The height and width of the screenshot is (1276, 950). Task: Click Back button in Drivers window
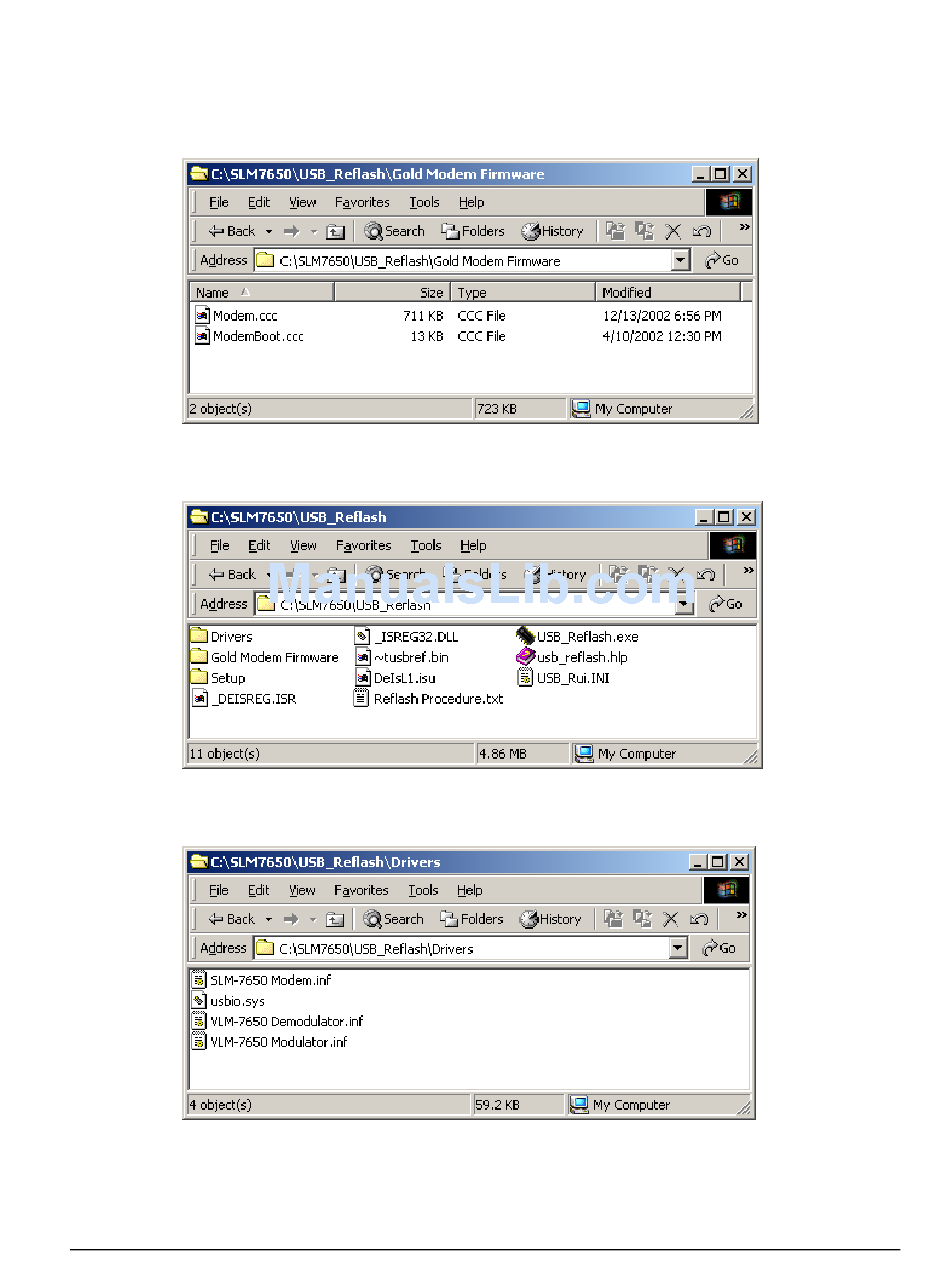[231, 919]
